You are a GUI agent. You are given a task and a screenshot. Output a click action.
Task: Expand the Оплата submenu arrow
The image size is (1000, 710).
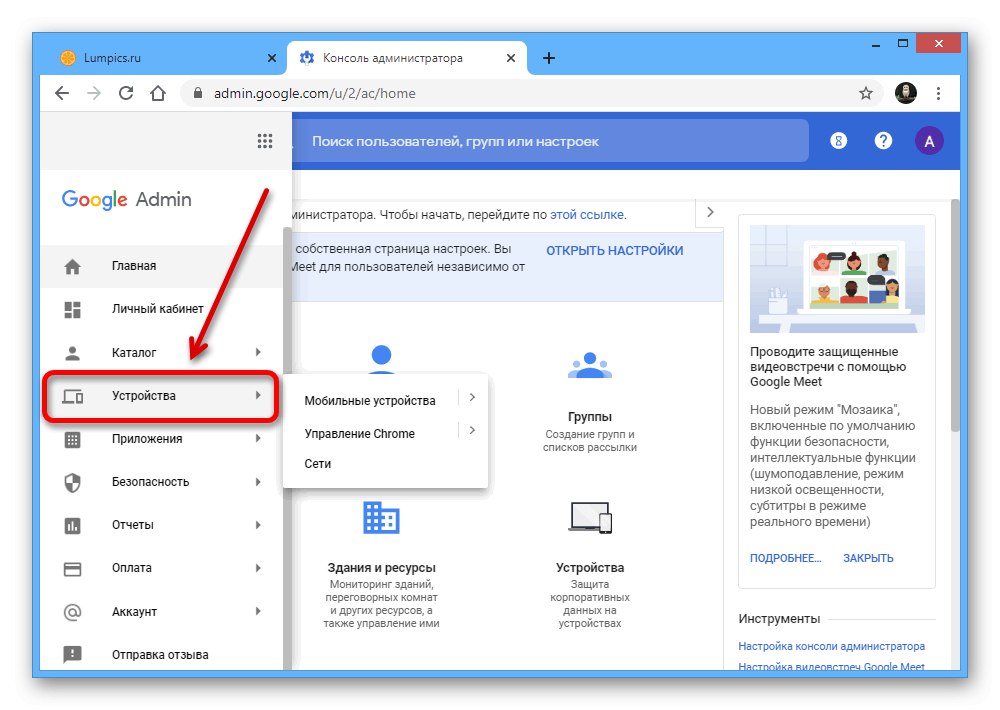[x=258, y=568]
